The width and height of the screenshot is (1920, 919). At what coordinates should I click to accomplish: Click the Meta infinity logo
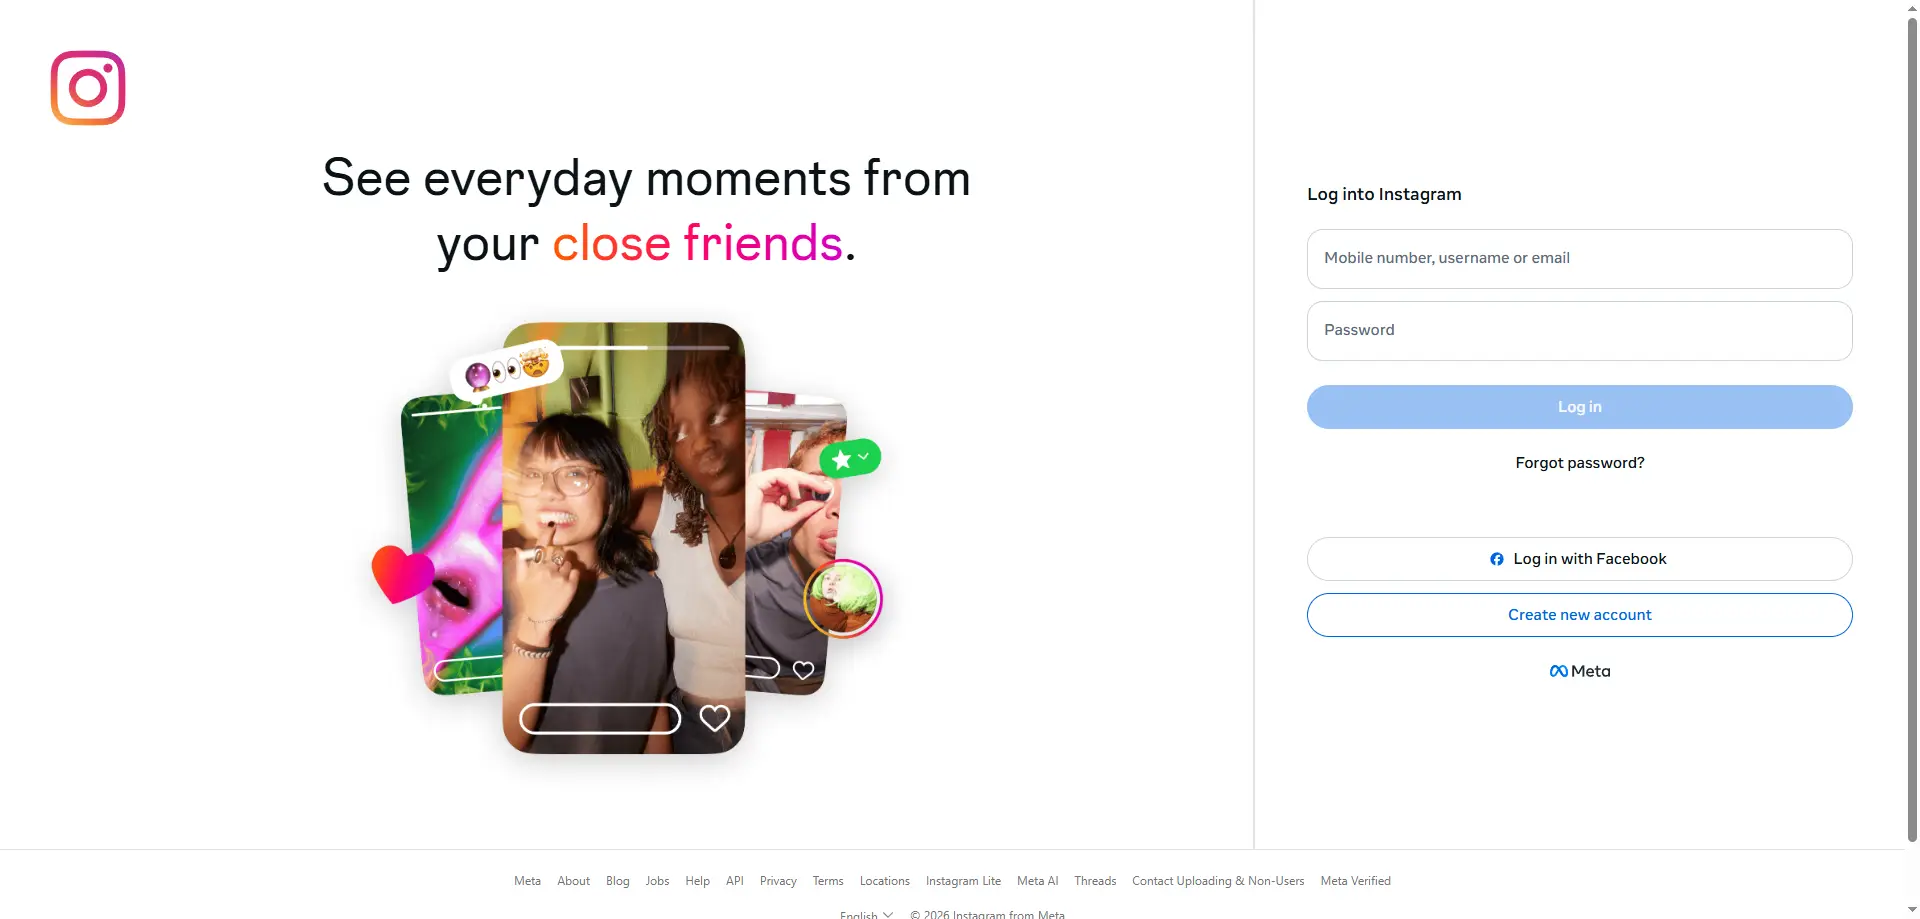1559,671
